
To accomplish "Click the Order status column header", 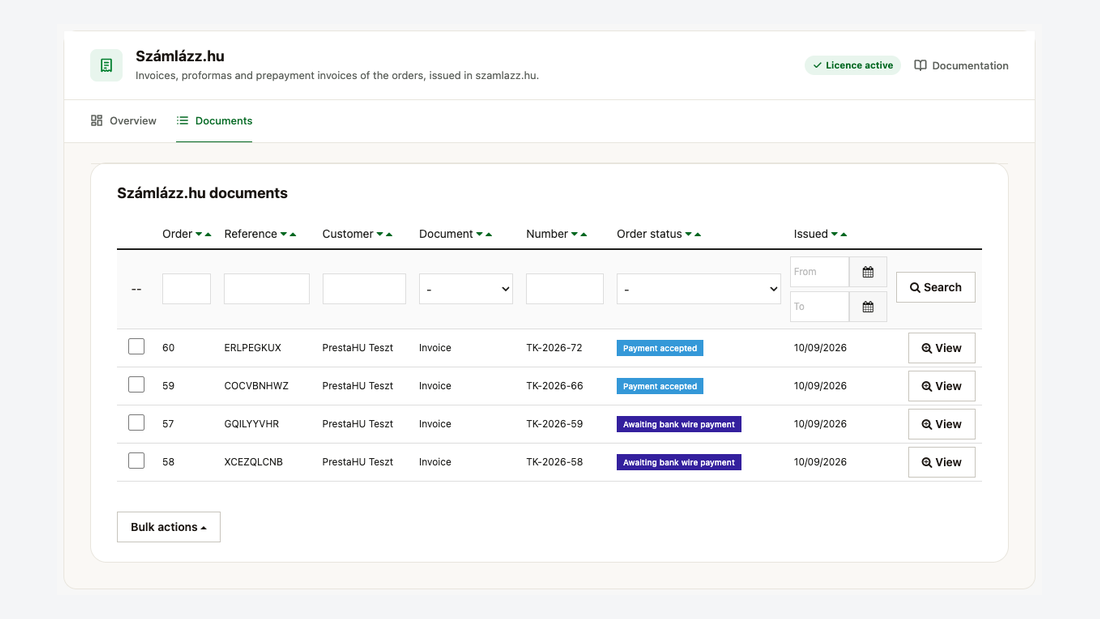I will click(649, 234).
